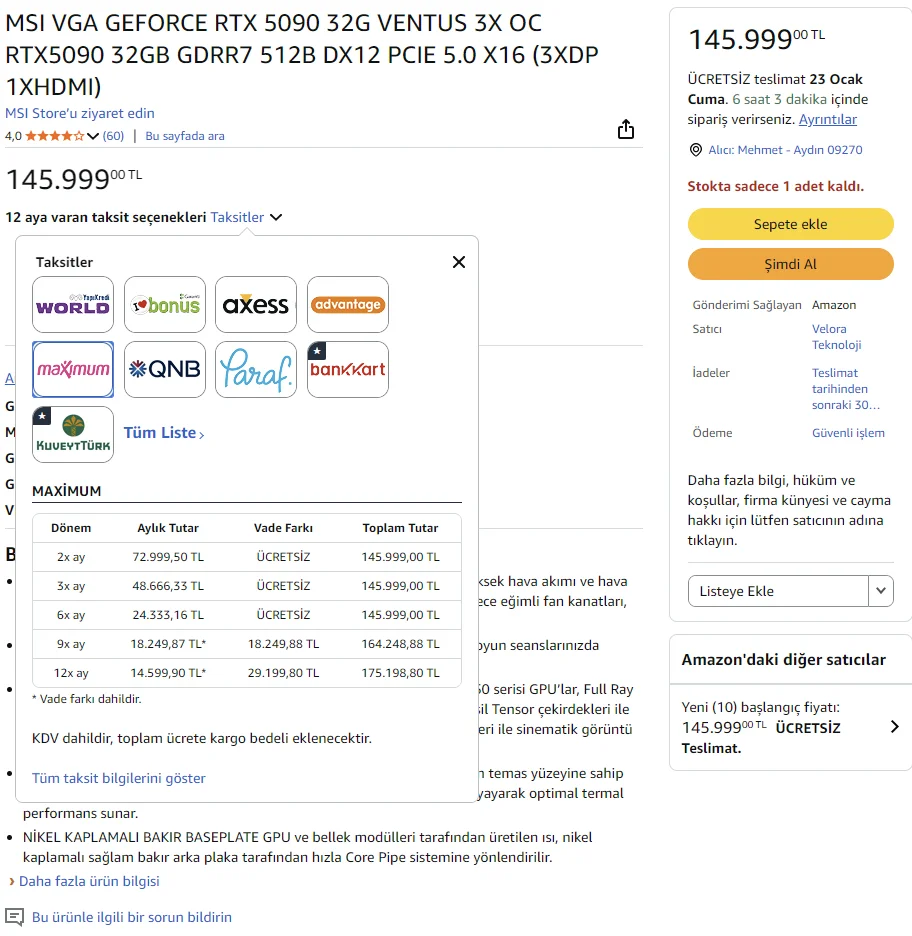Open other sellers on Amazon arrow

coord(894,727)
